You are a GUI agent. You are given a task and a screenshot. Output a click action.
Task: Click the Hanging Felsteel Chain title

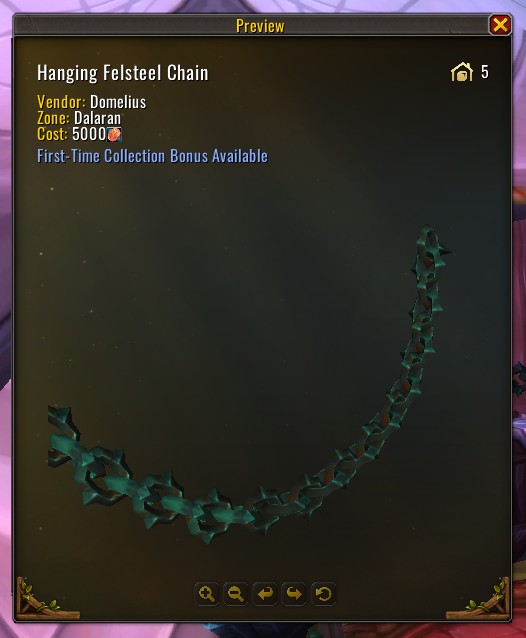click(122, 73)
